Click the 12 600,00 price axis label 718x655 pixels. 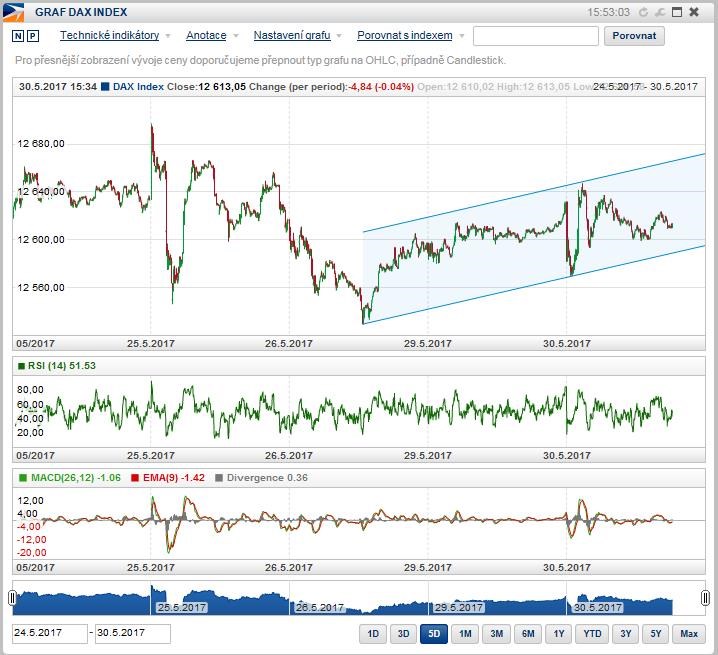[x=41, y=240]
